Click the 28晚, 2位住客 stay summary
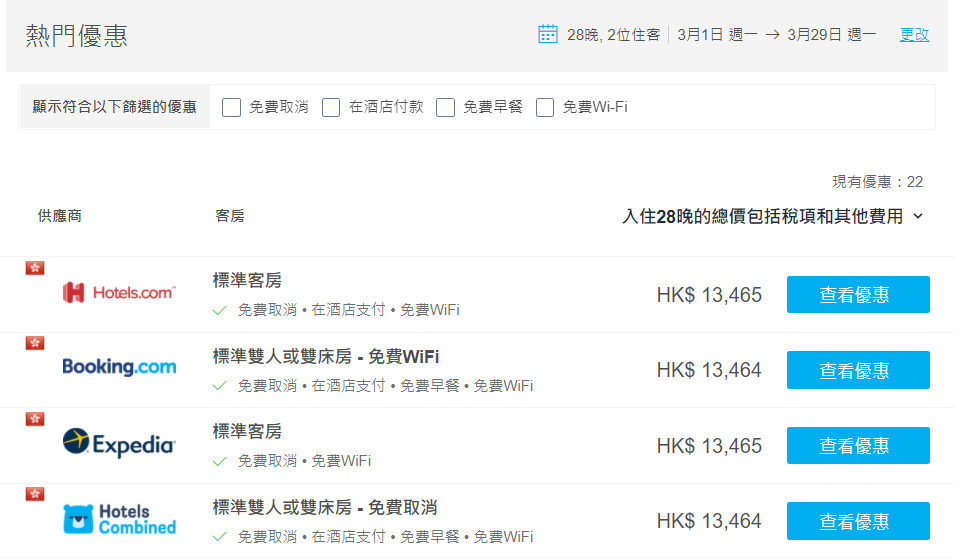 tap(613, 35)
